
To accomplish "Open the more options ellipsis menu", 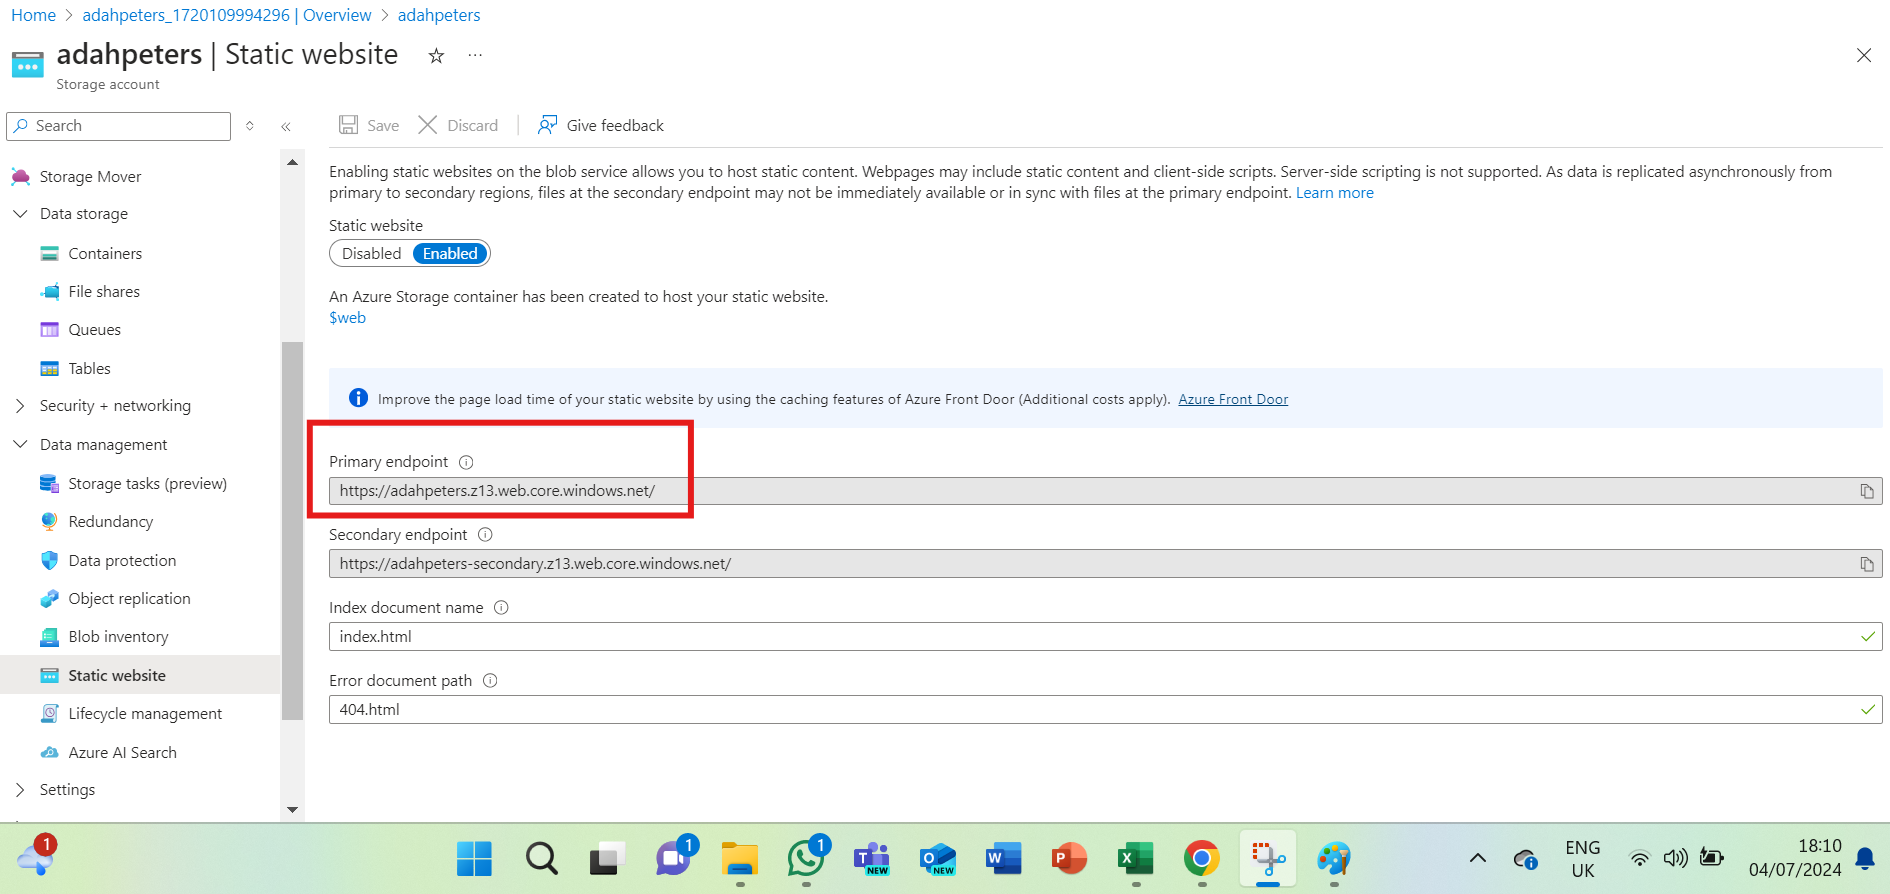I will (475, 56).
